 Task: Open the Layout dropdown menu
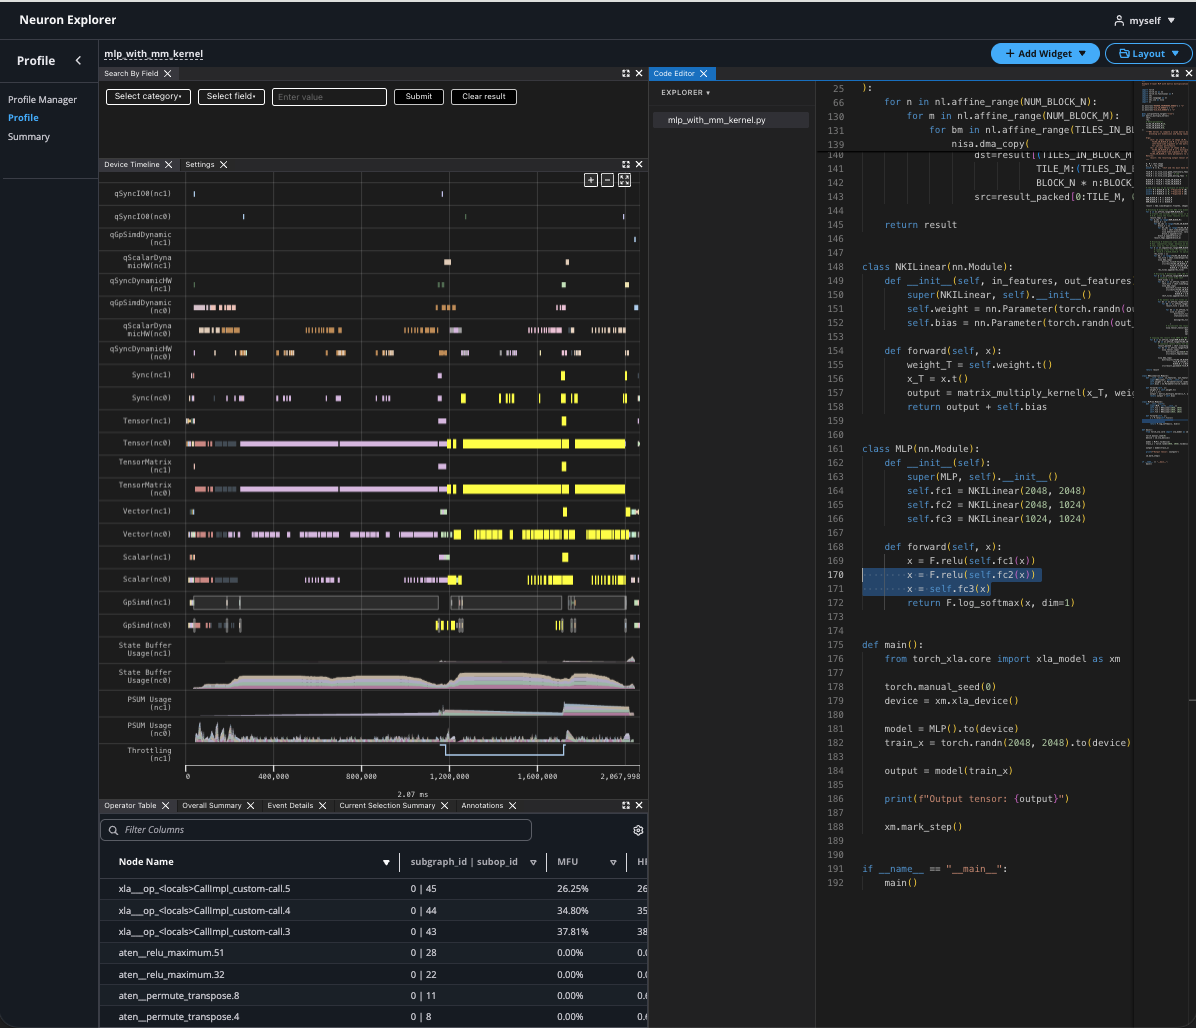1148,54
